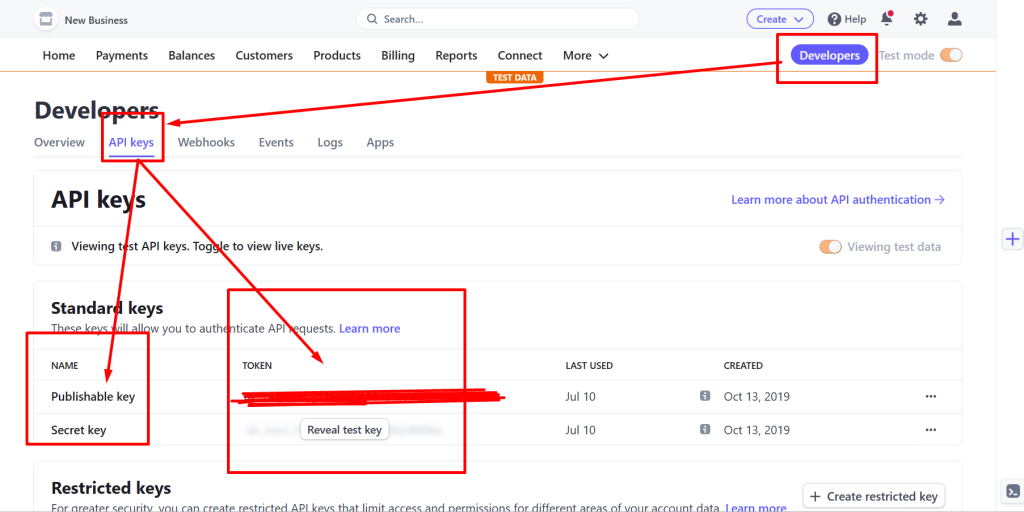Toggle Test mode switch in navigation bar
1024x512 pixels.
[951, 56]
